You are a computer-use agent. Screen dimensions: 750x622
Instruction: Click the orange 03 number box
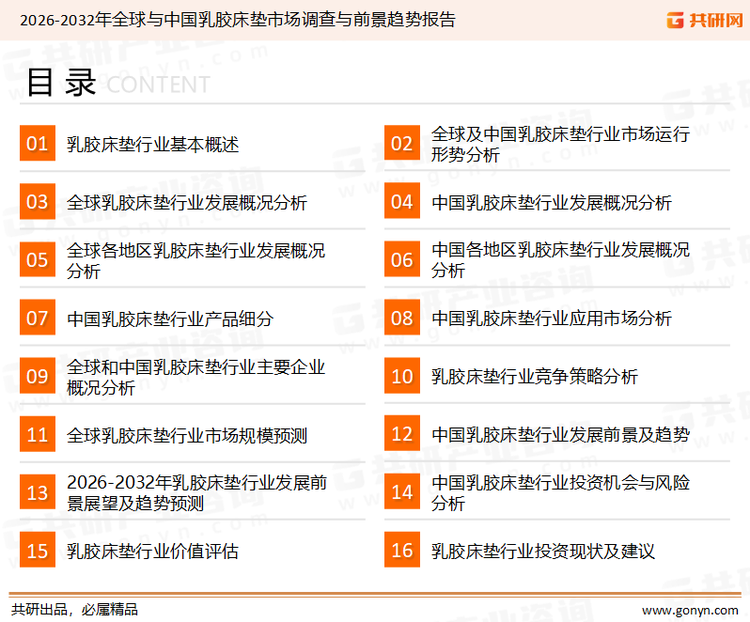[x=37, y=201]
